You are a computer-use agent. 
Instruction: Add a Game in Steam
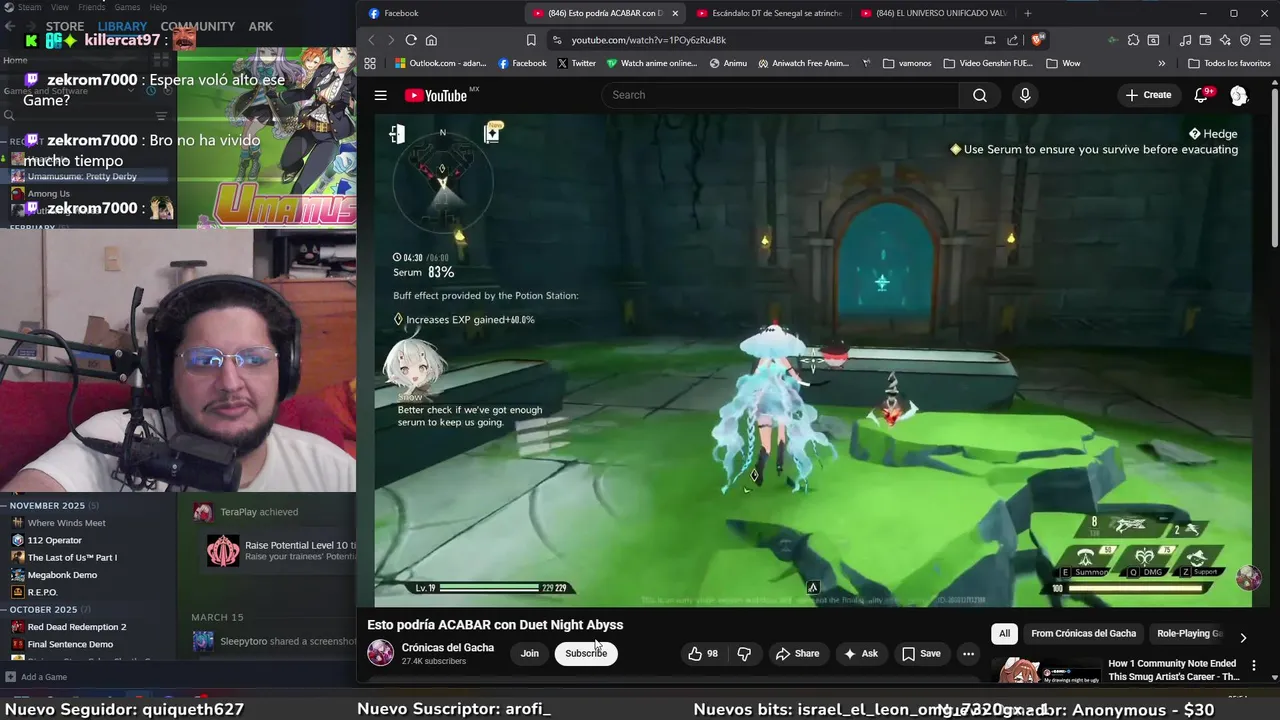point(35,677)
